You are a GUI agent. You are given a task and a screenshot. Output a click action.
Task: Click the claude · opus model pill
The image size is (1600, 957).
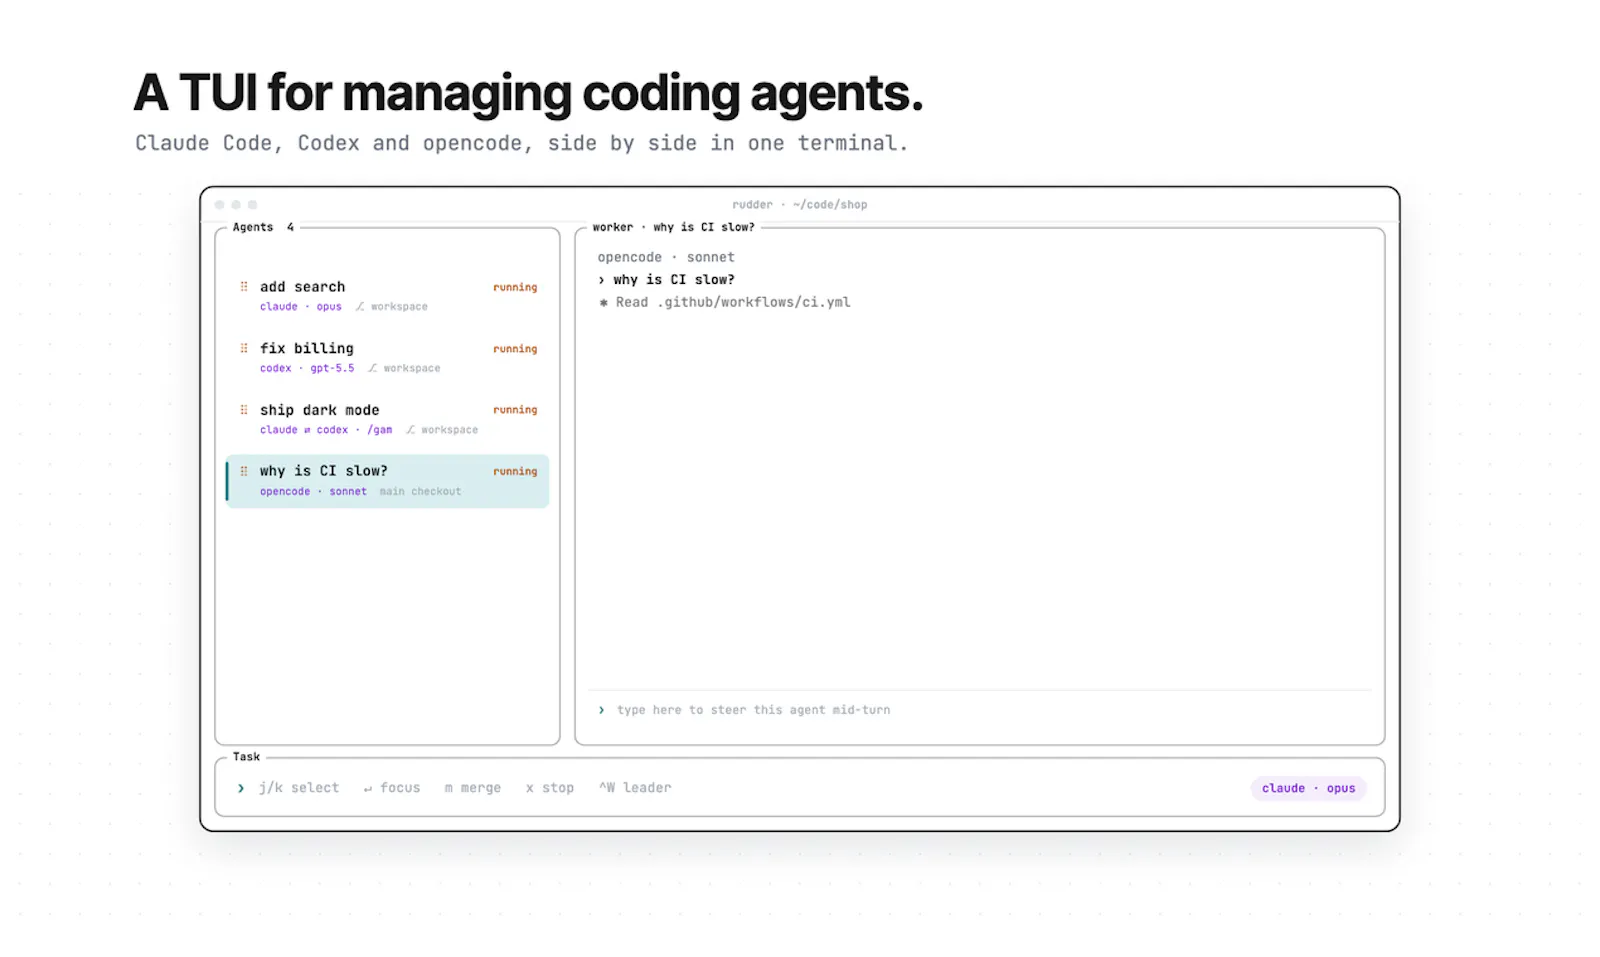[1308, 788]
